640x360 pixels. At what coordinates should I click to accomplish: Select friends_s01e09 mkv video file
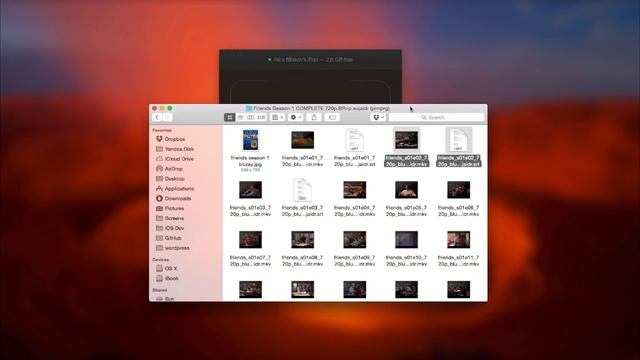[354, 240]
